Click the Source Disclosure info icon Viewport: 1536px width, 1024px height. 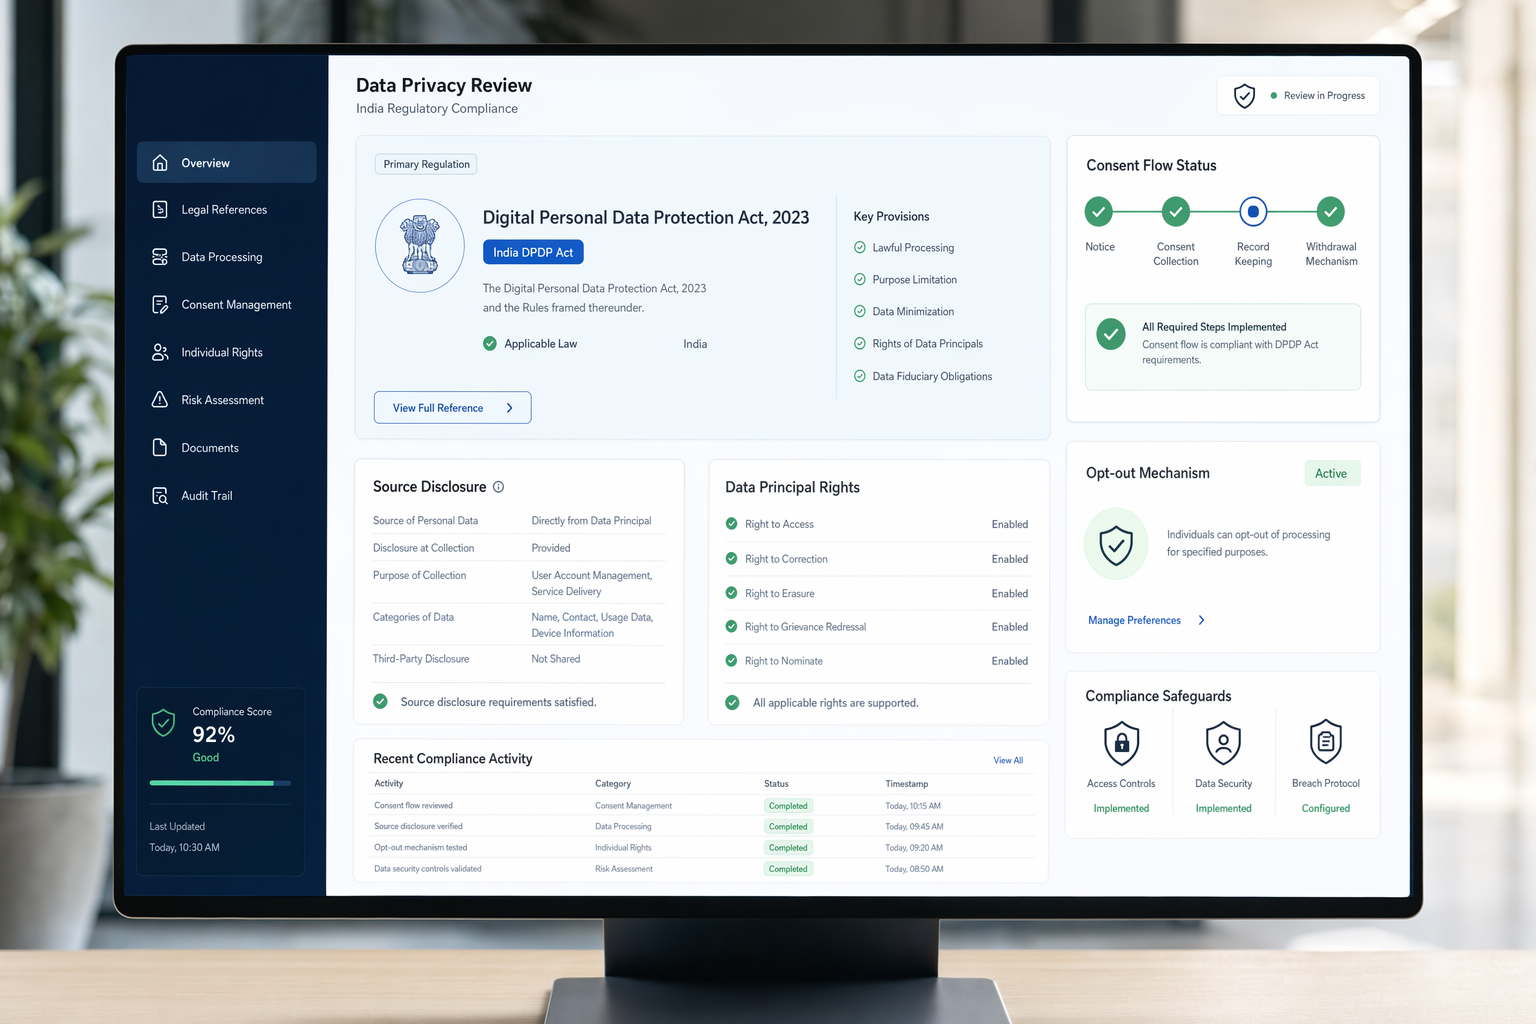coord(498,487)
